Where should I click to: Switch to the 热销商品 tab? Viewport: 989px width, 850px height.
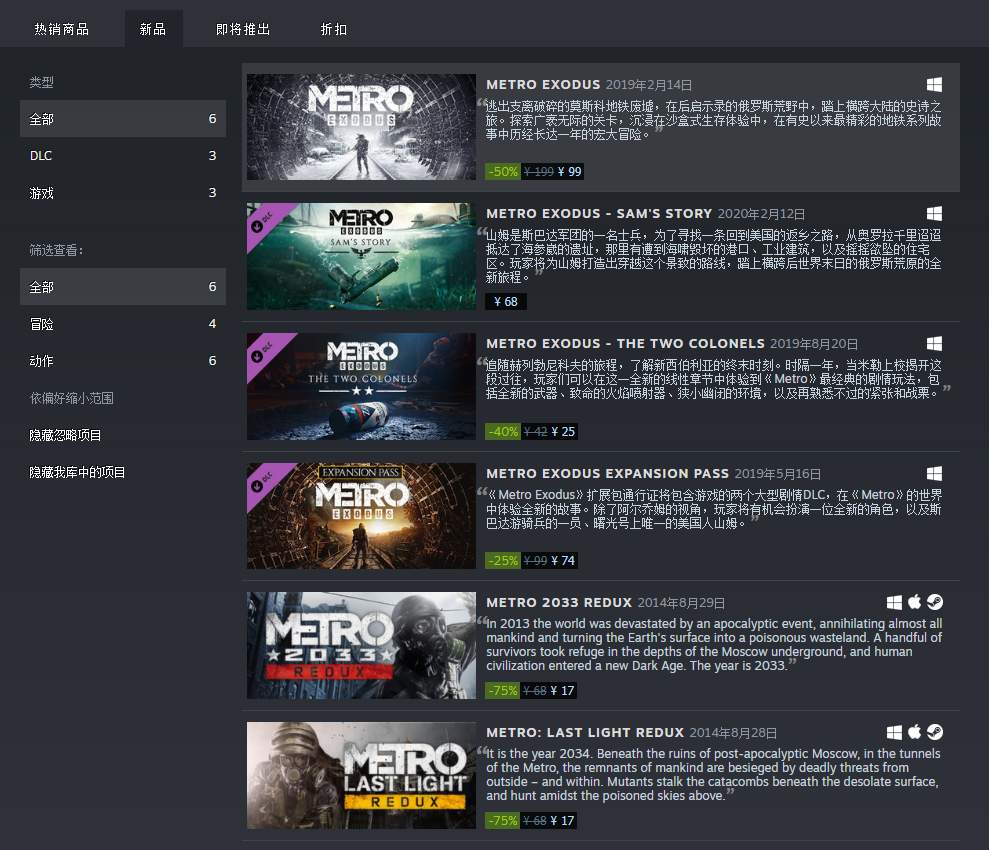[62, 29]
